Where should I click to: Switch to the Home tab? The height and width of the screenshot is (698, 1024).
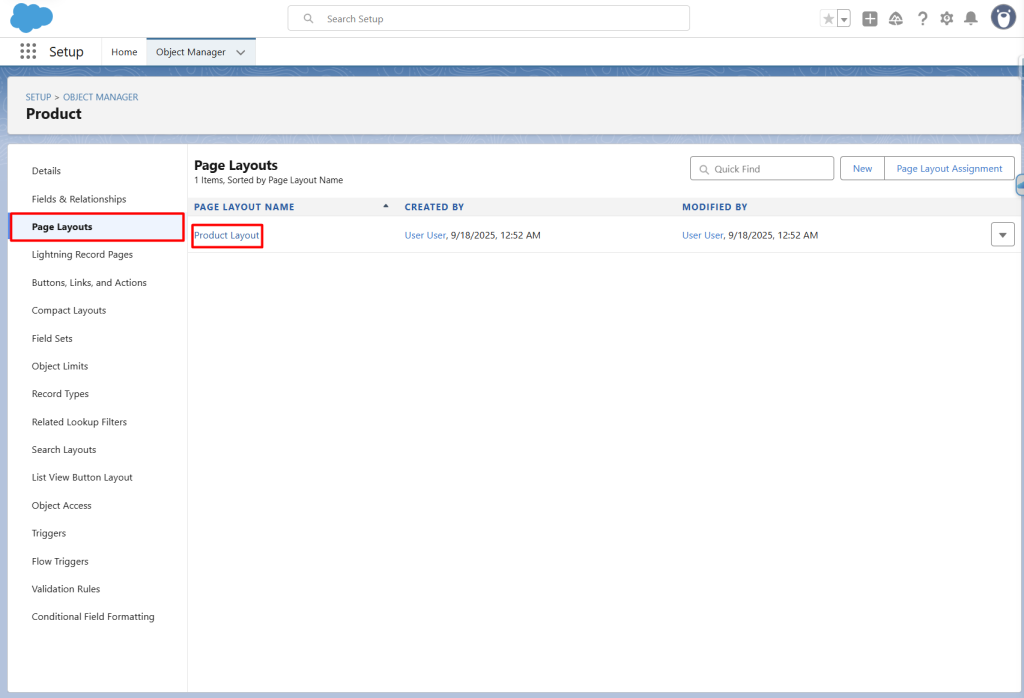(124, 52)
